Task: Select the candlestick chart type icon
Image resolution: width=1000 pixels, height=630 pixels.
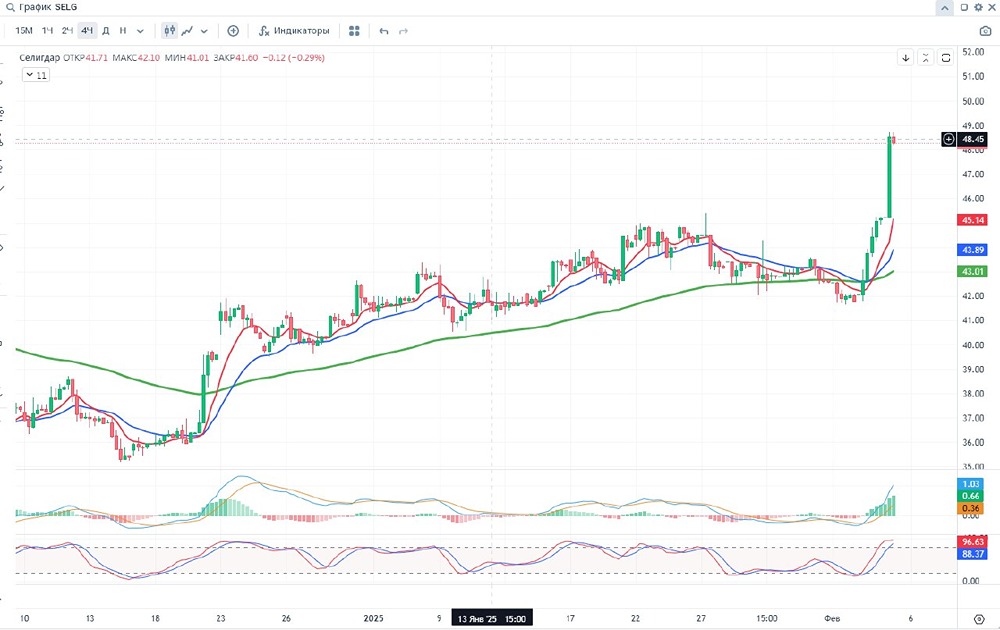Action: point(169,31)
